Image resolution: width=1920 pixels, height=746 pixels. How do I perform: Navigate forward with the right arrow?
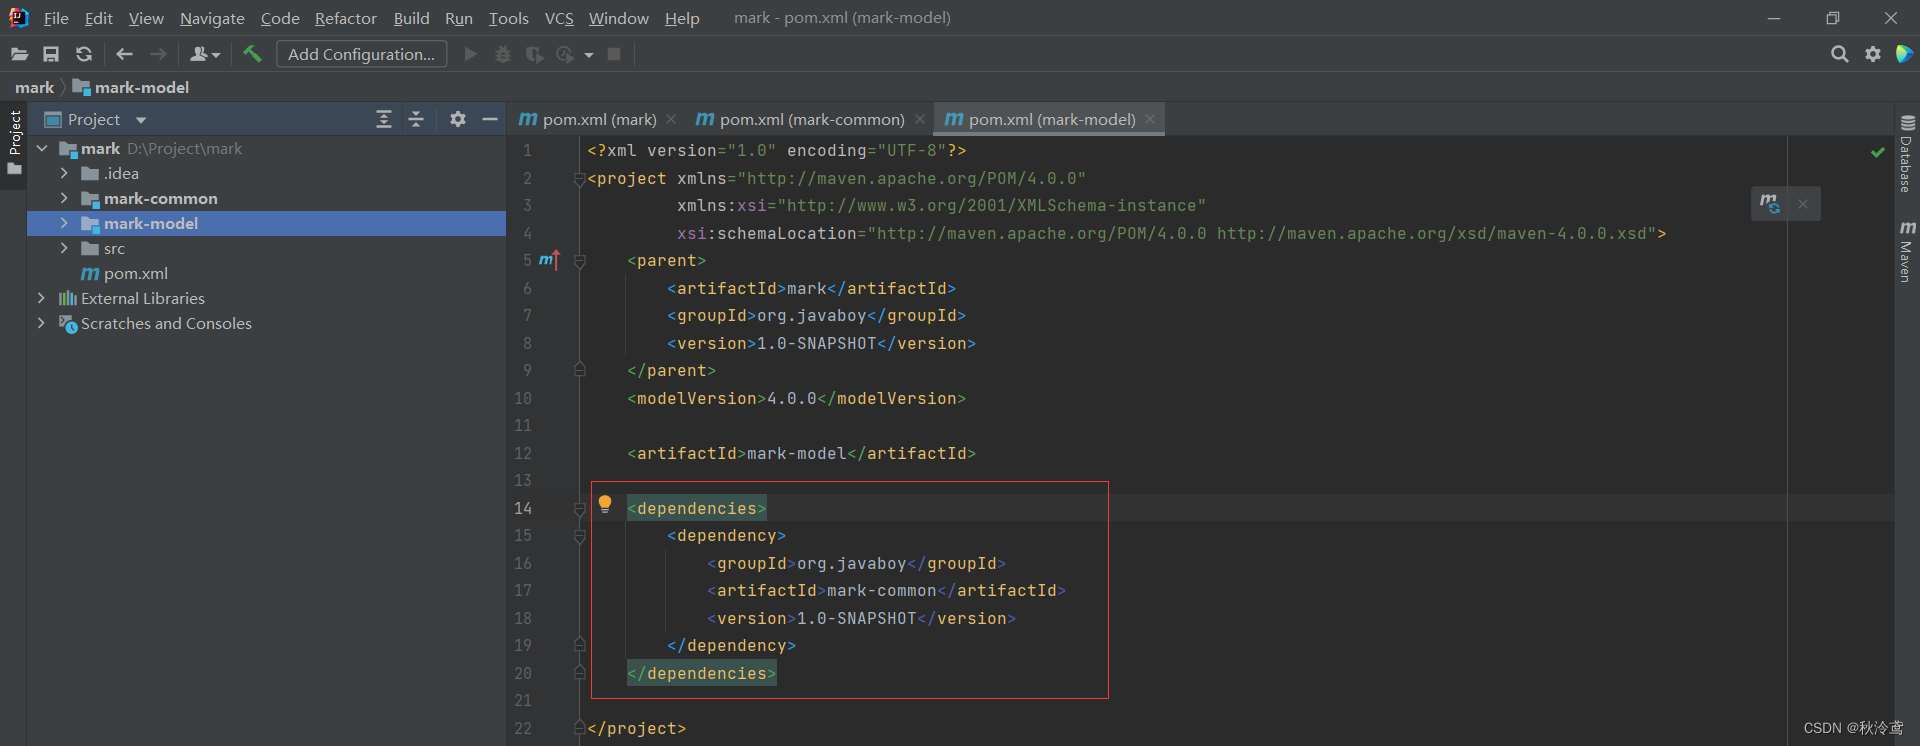[x=158, y=54]
